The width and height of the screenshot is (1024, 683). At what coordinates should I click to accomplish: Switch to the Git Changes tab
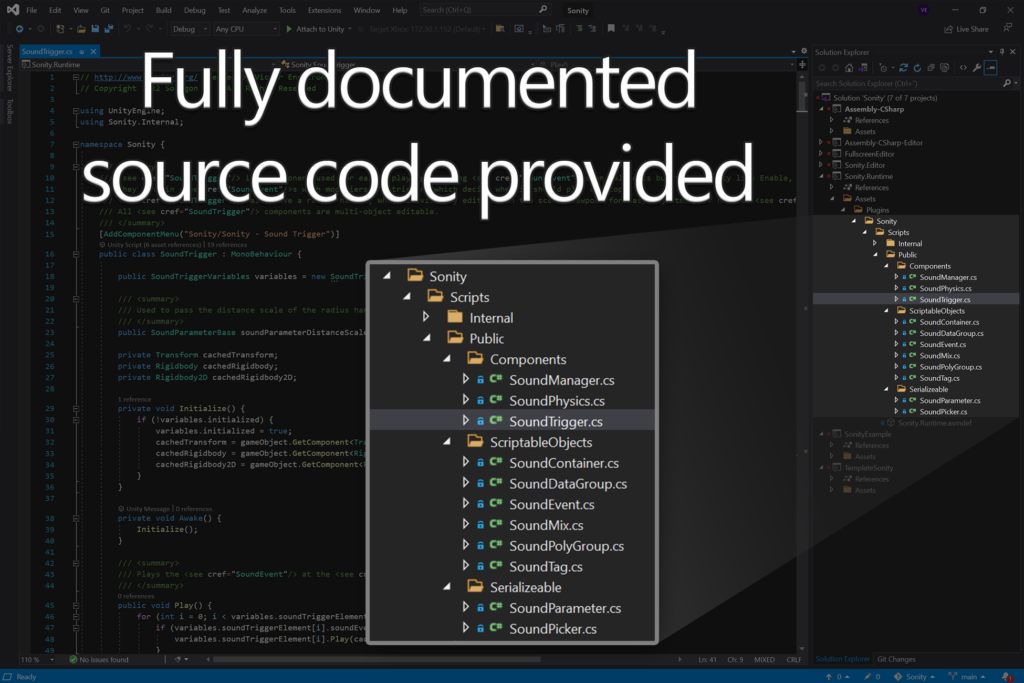[896, 659]
